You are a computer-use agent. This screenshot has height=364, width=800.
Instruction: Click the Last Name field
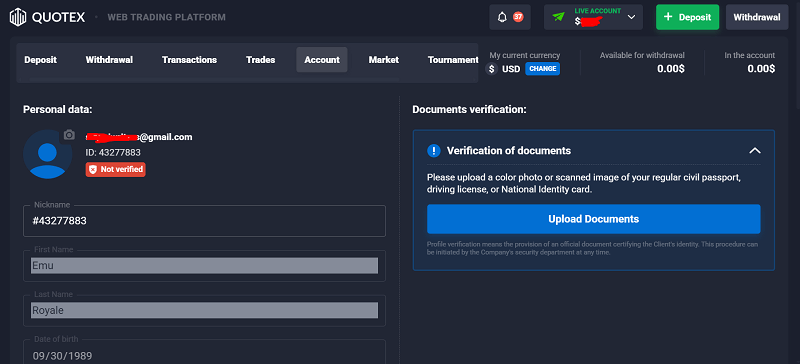(x=204, y=310)
